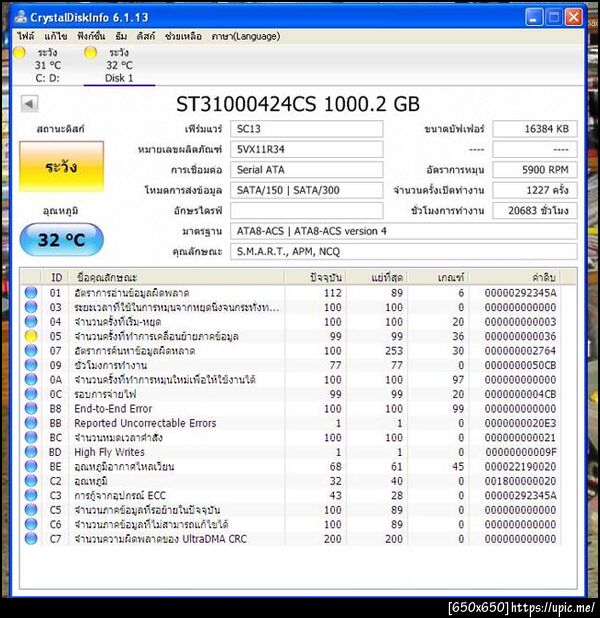Click the yellow ระวัง health status button
Viewport: 600px width, 618px height.
pyautogui.click(x=61, y=167)
